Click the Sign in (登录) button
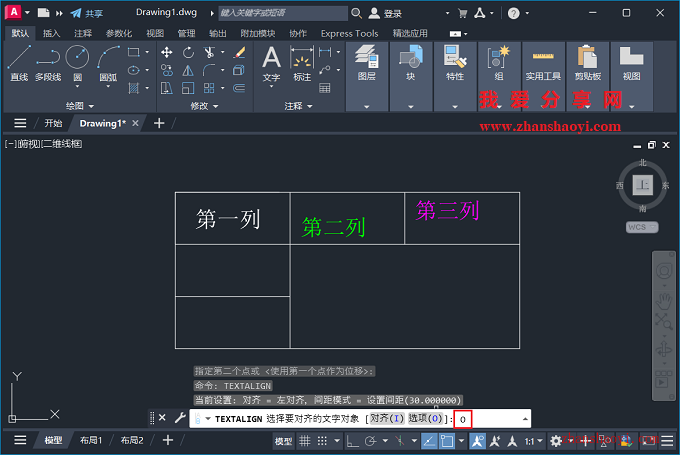This screenshot has width=680, height=455. point(386,13)
